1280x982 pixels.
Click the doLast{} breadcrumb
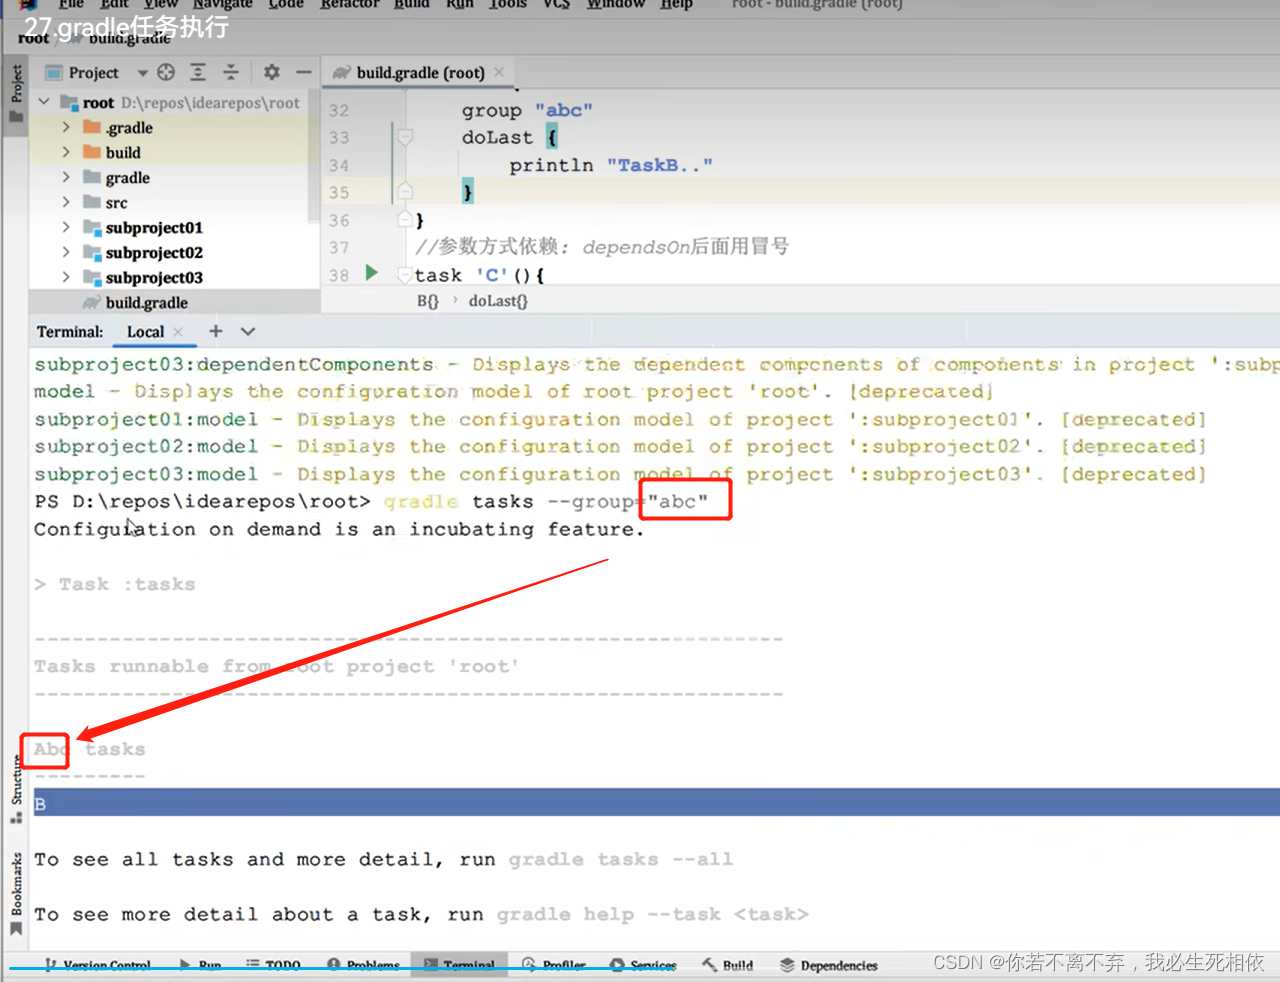tap(498, 300)
